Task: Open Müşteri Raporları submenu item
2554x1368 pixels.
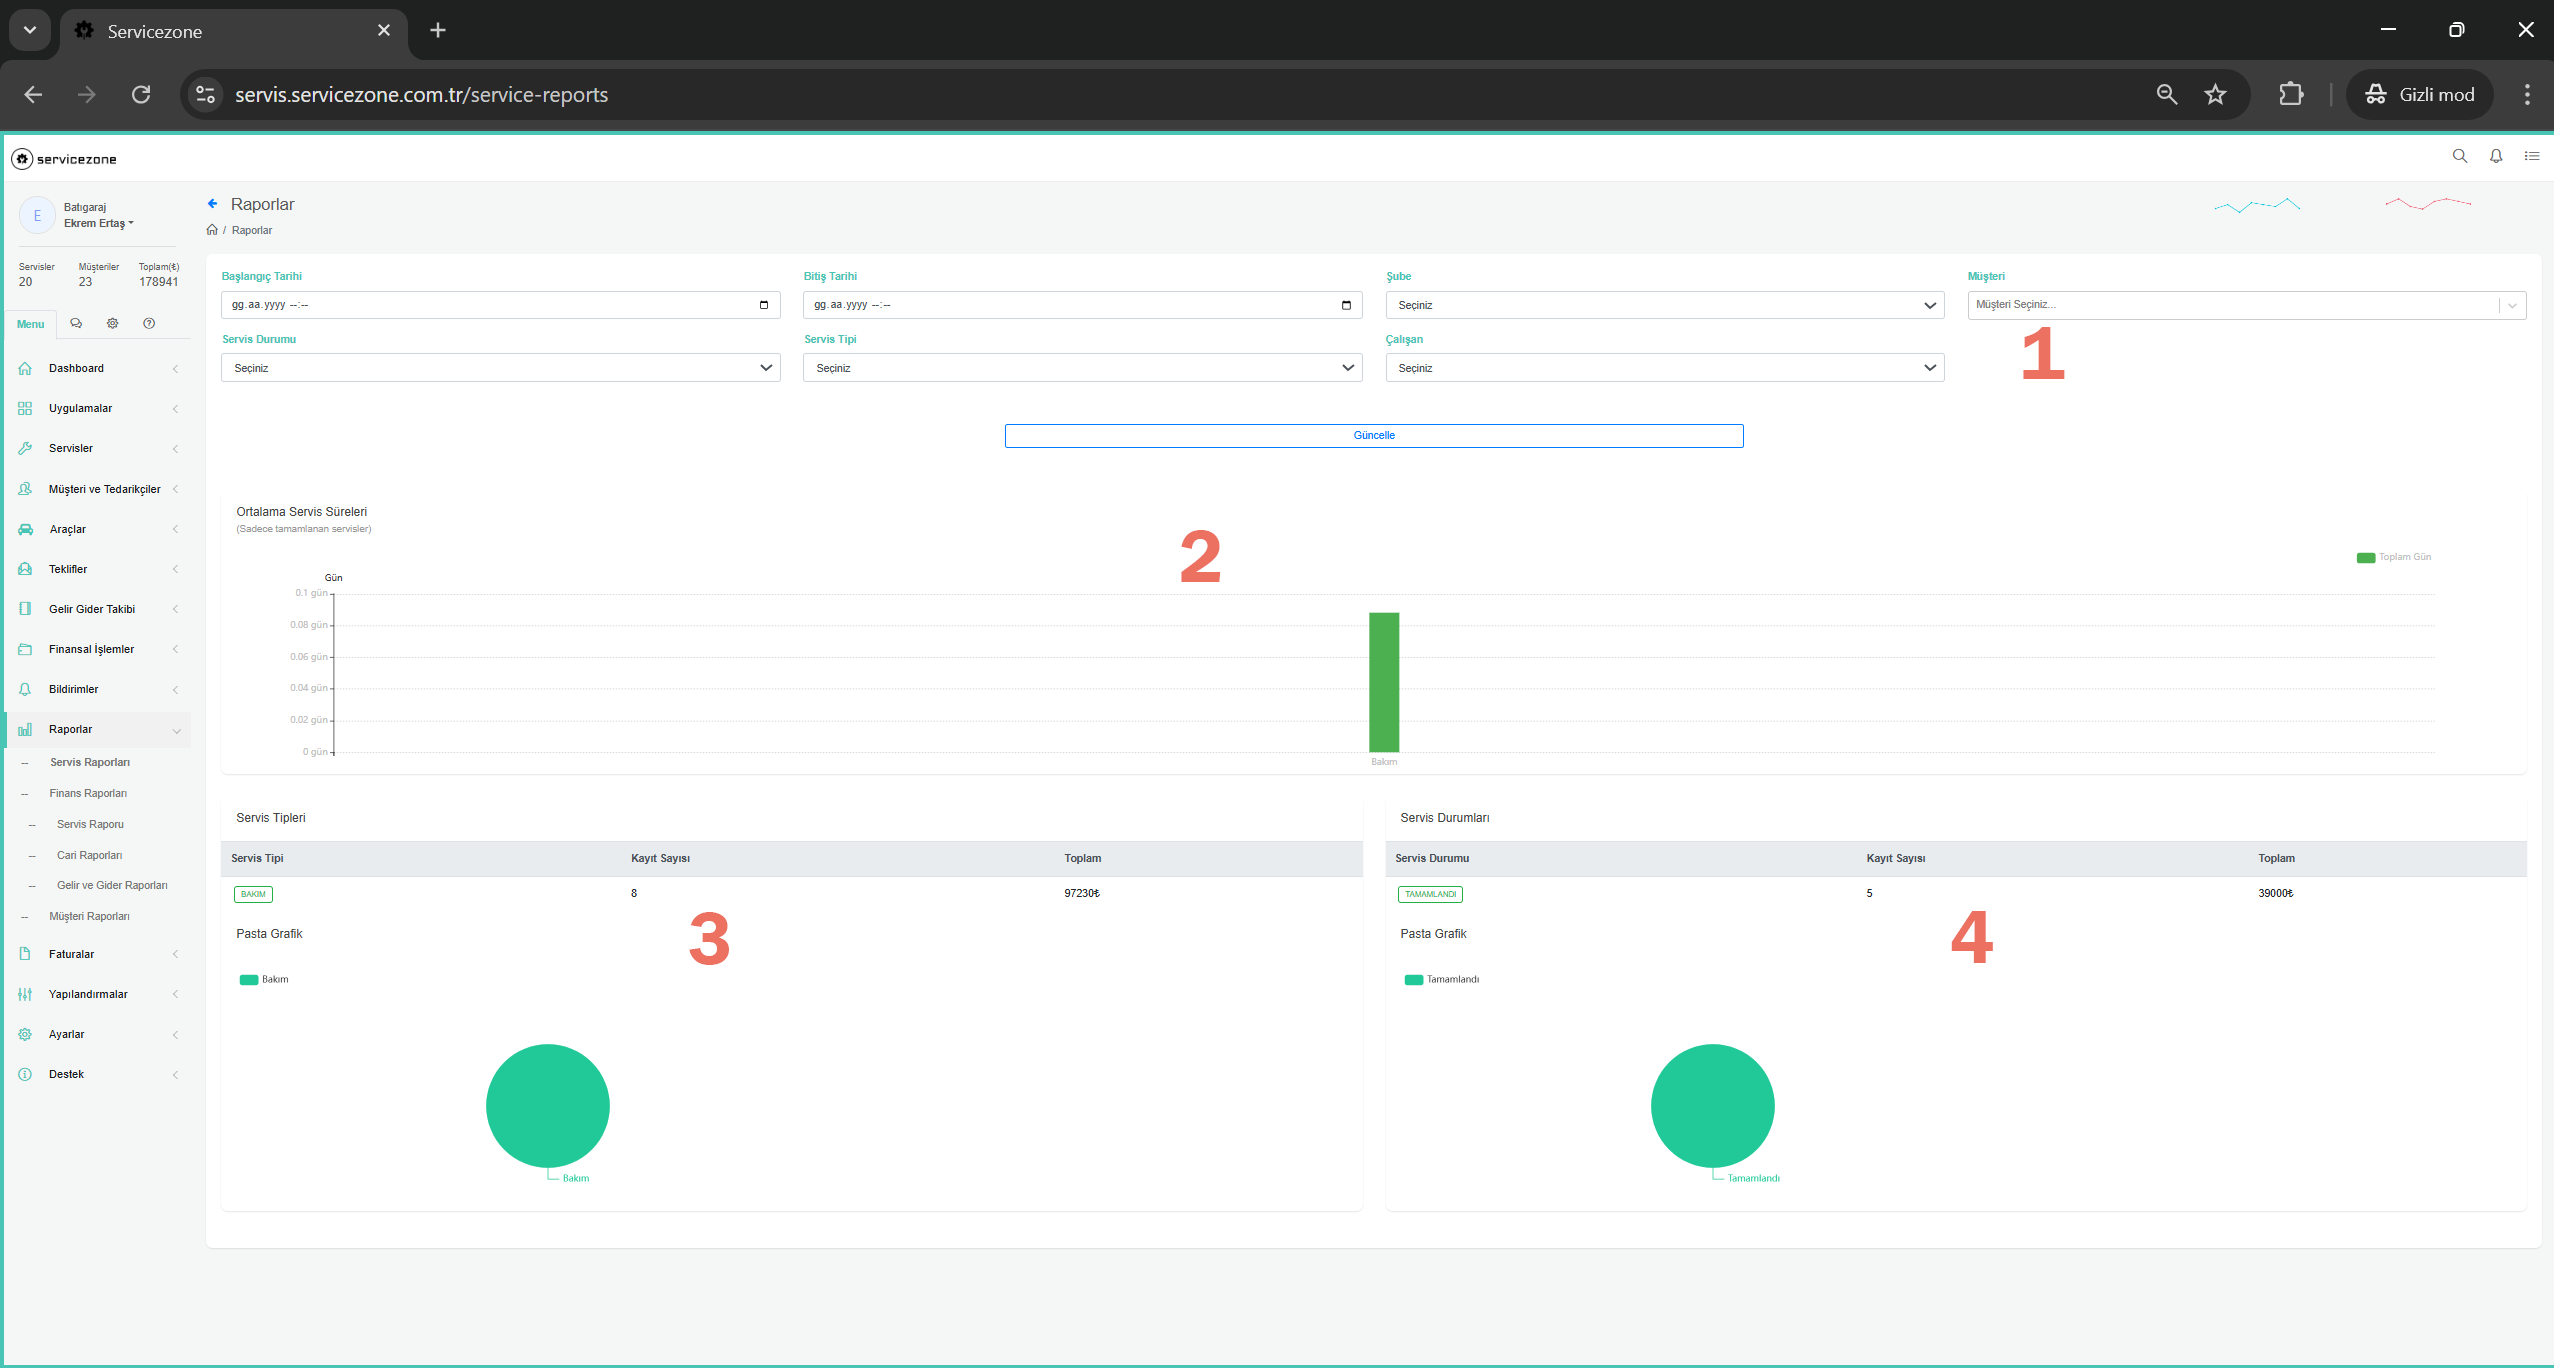Action: (89, 916)
